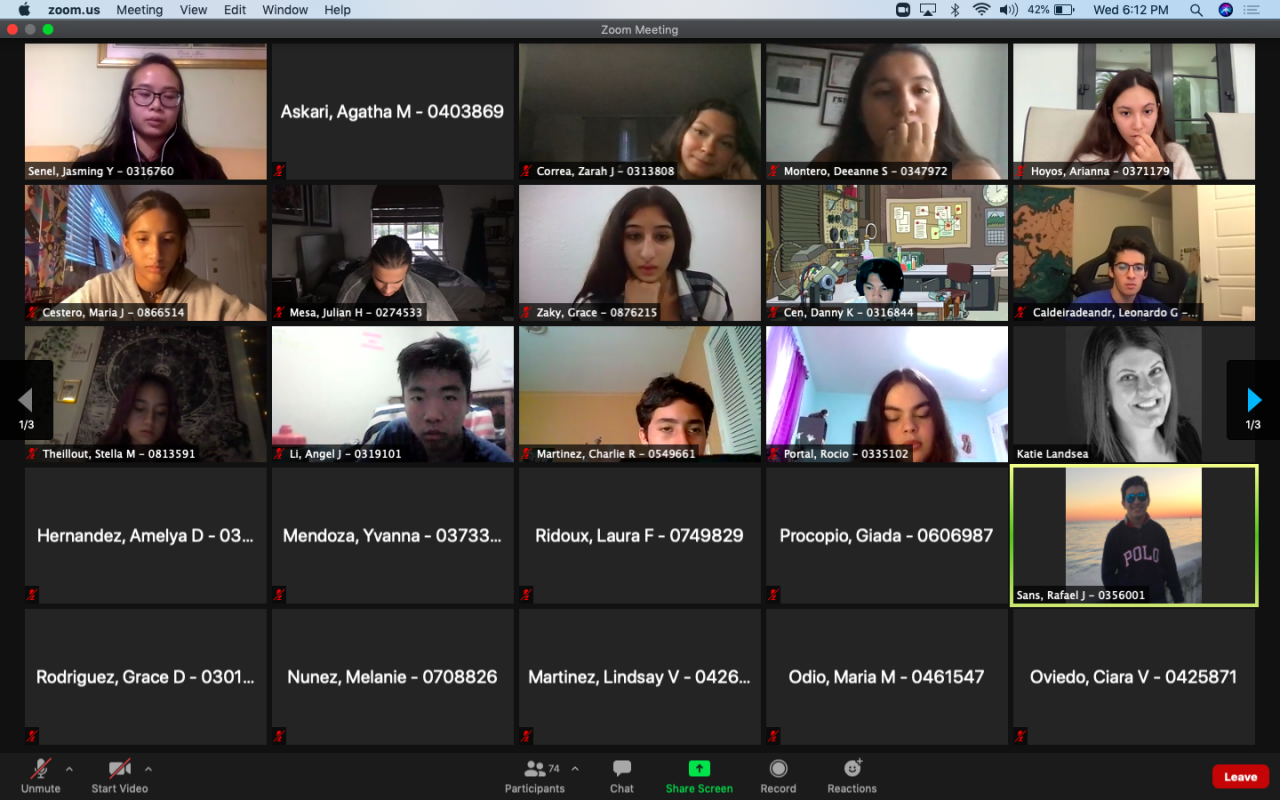Screen dimensions: 1280x800
Task: Select Cestero, Maria J video tile
Action: pos(146,253)
